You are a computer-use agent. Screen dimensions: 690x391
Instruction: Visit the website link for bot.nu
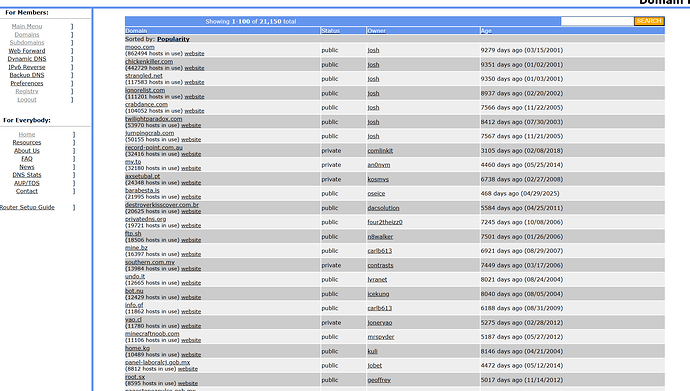coord(191,297)
